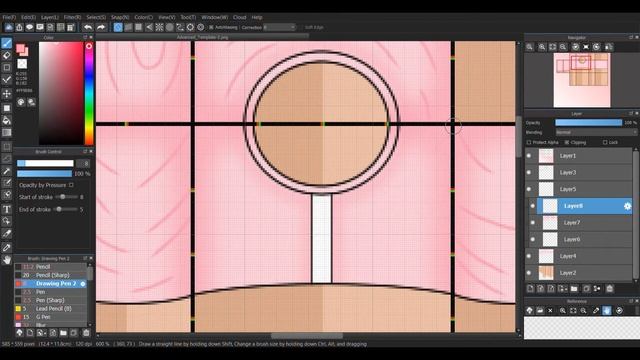Enable the layer Lock checkbox
640x360 pixels.
click(x=605, y=142)
